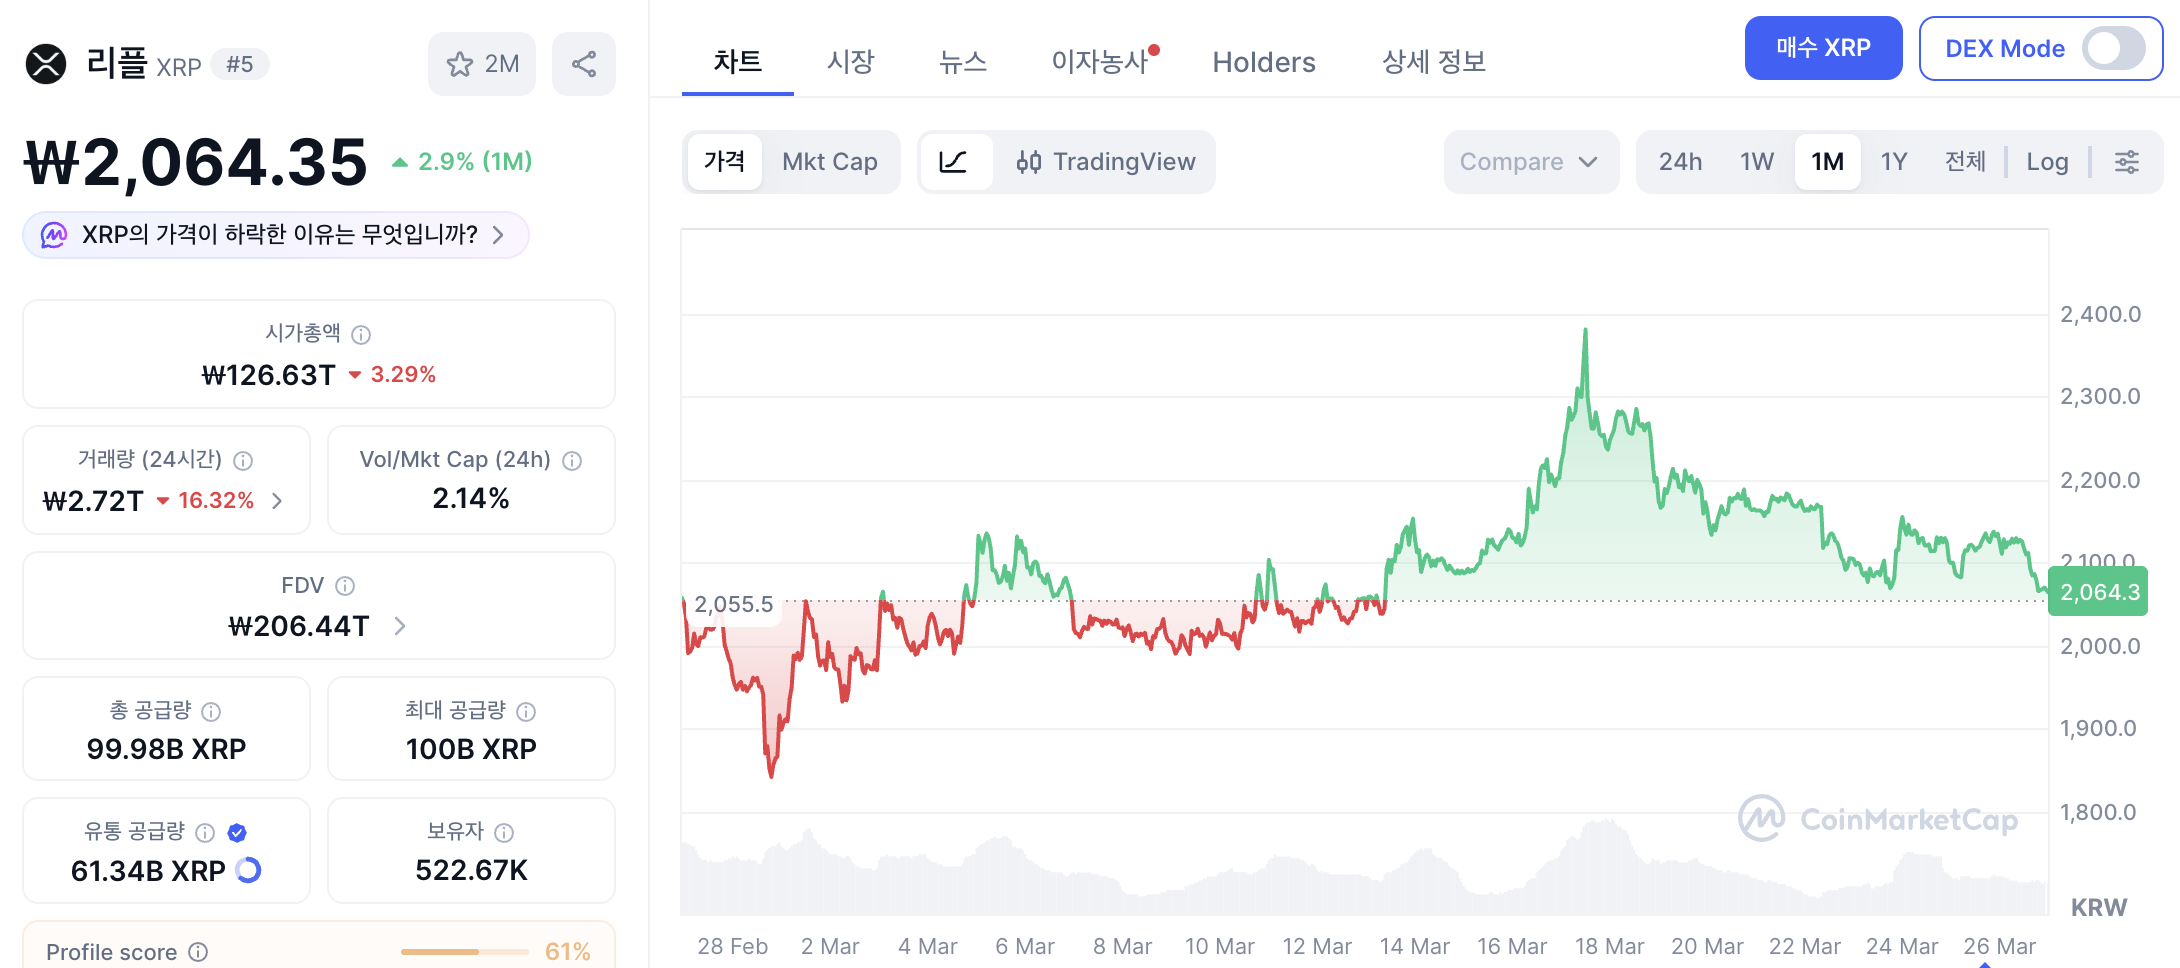2180x968 pixels.
Task: Switch chart to Mkt Cap view
Action: coord(830,162)
